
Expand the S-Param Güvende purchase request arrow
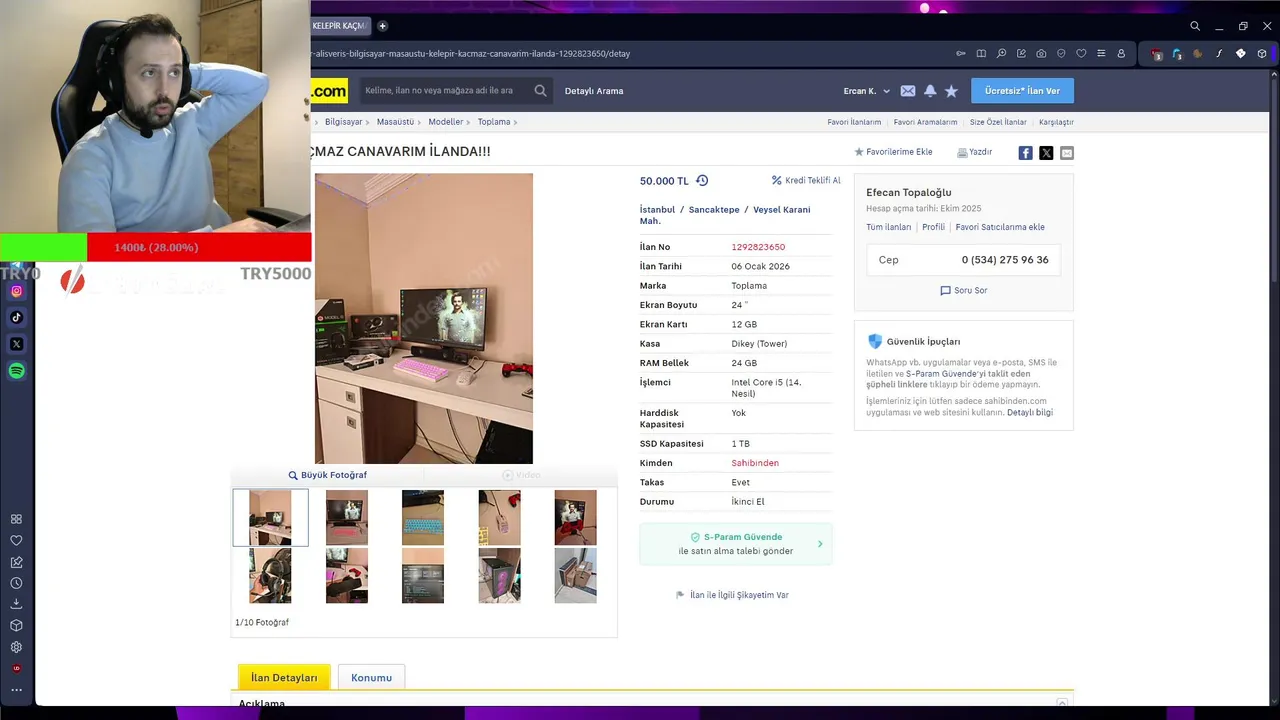(820, 544)
